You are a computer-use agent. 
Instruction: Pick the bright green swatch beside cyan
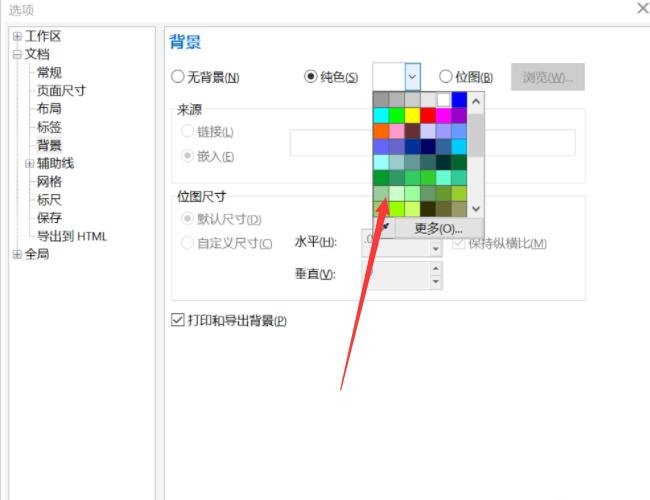pos(397,115)
